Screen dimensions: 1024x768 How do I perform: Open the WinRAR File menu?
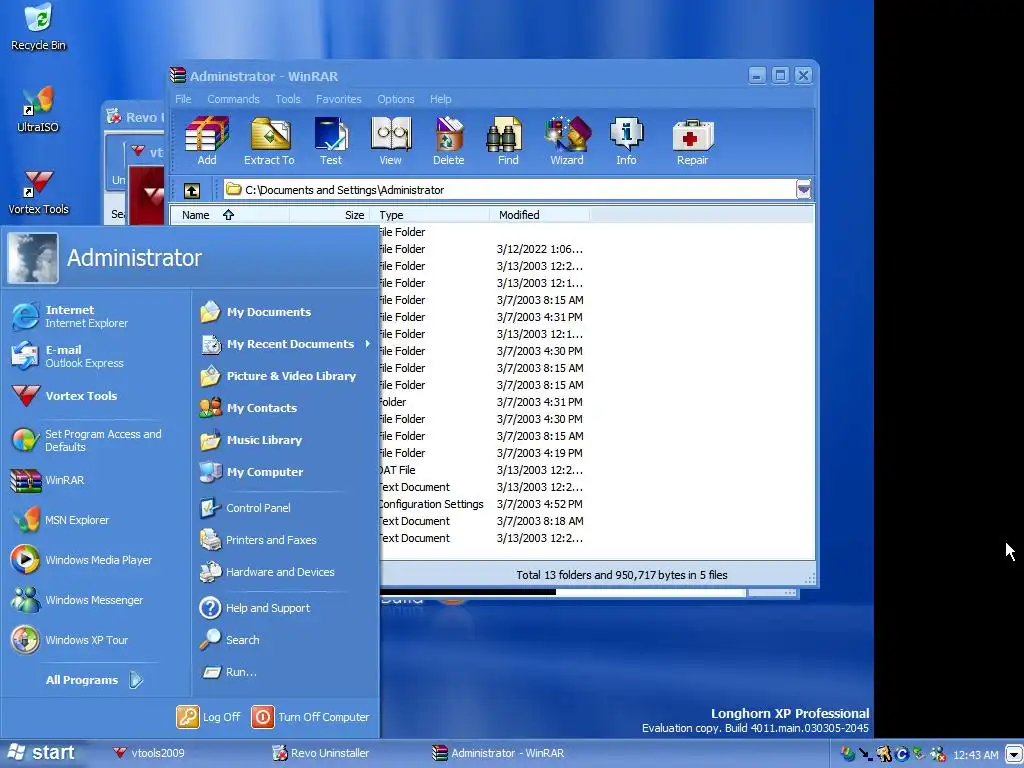click(x=183, y=99)
